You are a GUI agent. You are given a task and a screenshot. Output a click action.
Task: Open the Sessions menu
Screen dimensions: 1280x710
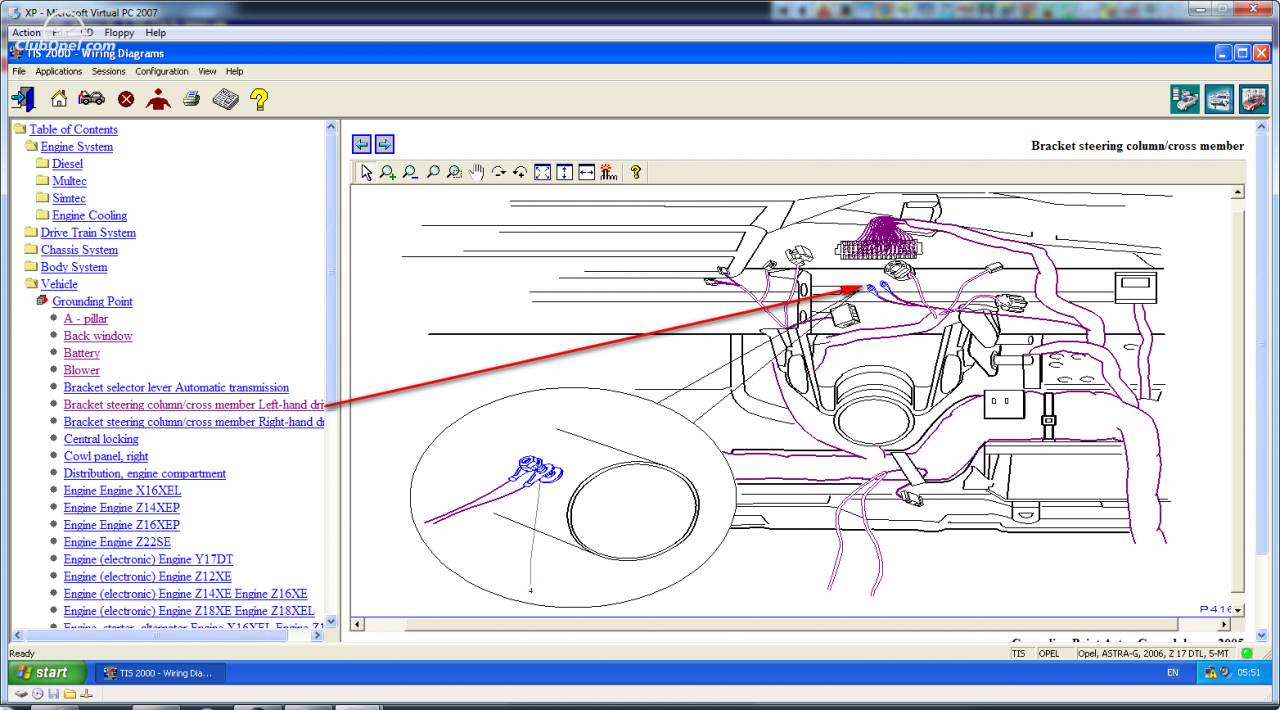(x=109, y=71)
